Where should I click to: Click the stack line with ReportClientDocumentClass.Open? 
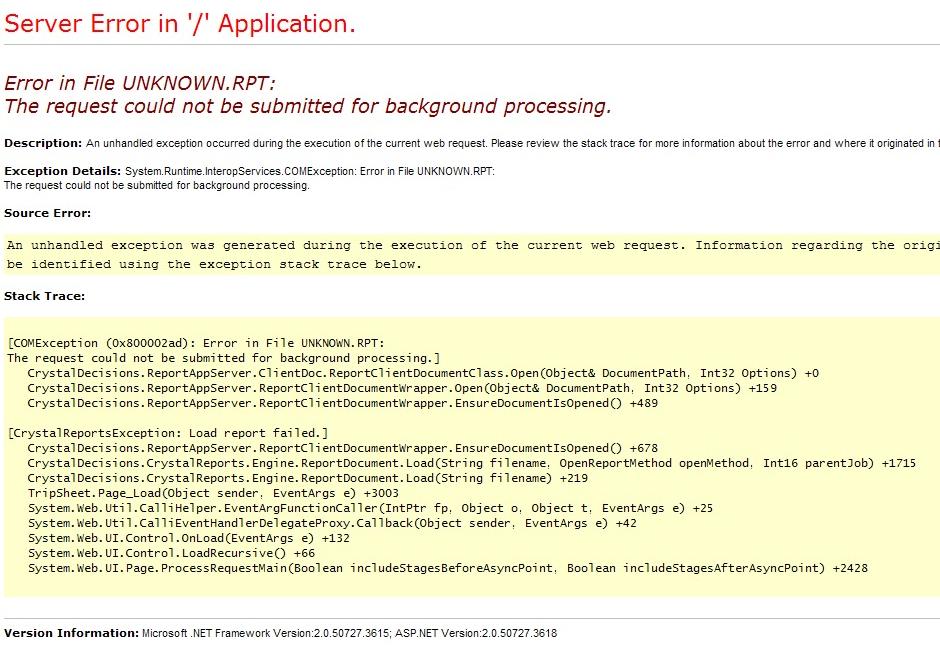coord(423,373)
